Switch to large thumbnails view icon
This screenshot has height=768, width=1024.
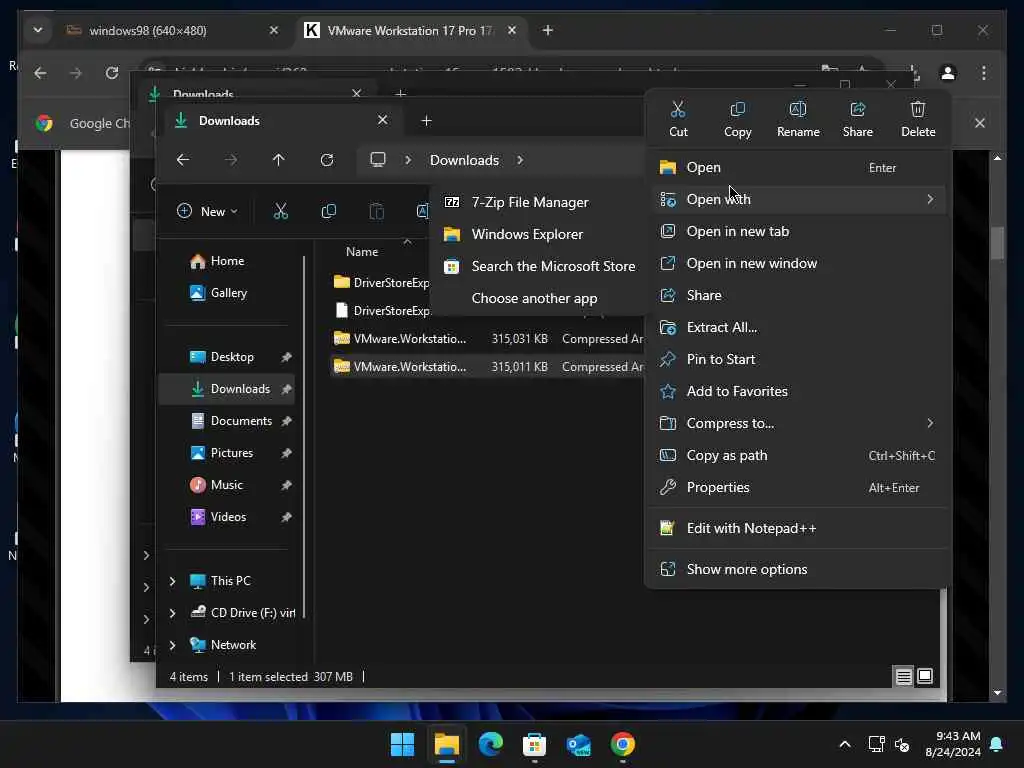(x=925, y=677)
